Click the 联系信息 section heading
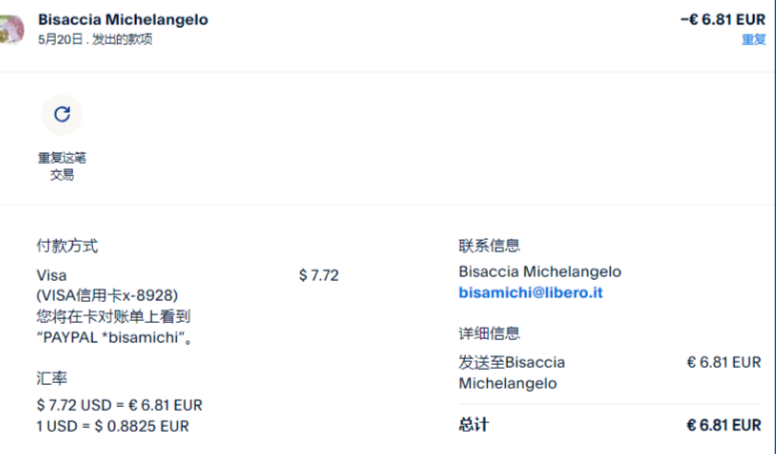Viewport: 776px width, 454px height. [489, 246]
